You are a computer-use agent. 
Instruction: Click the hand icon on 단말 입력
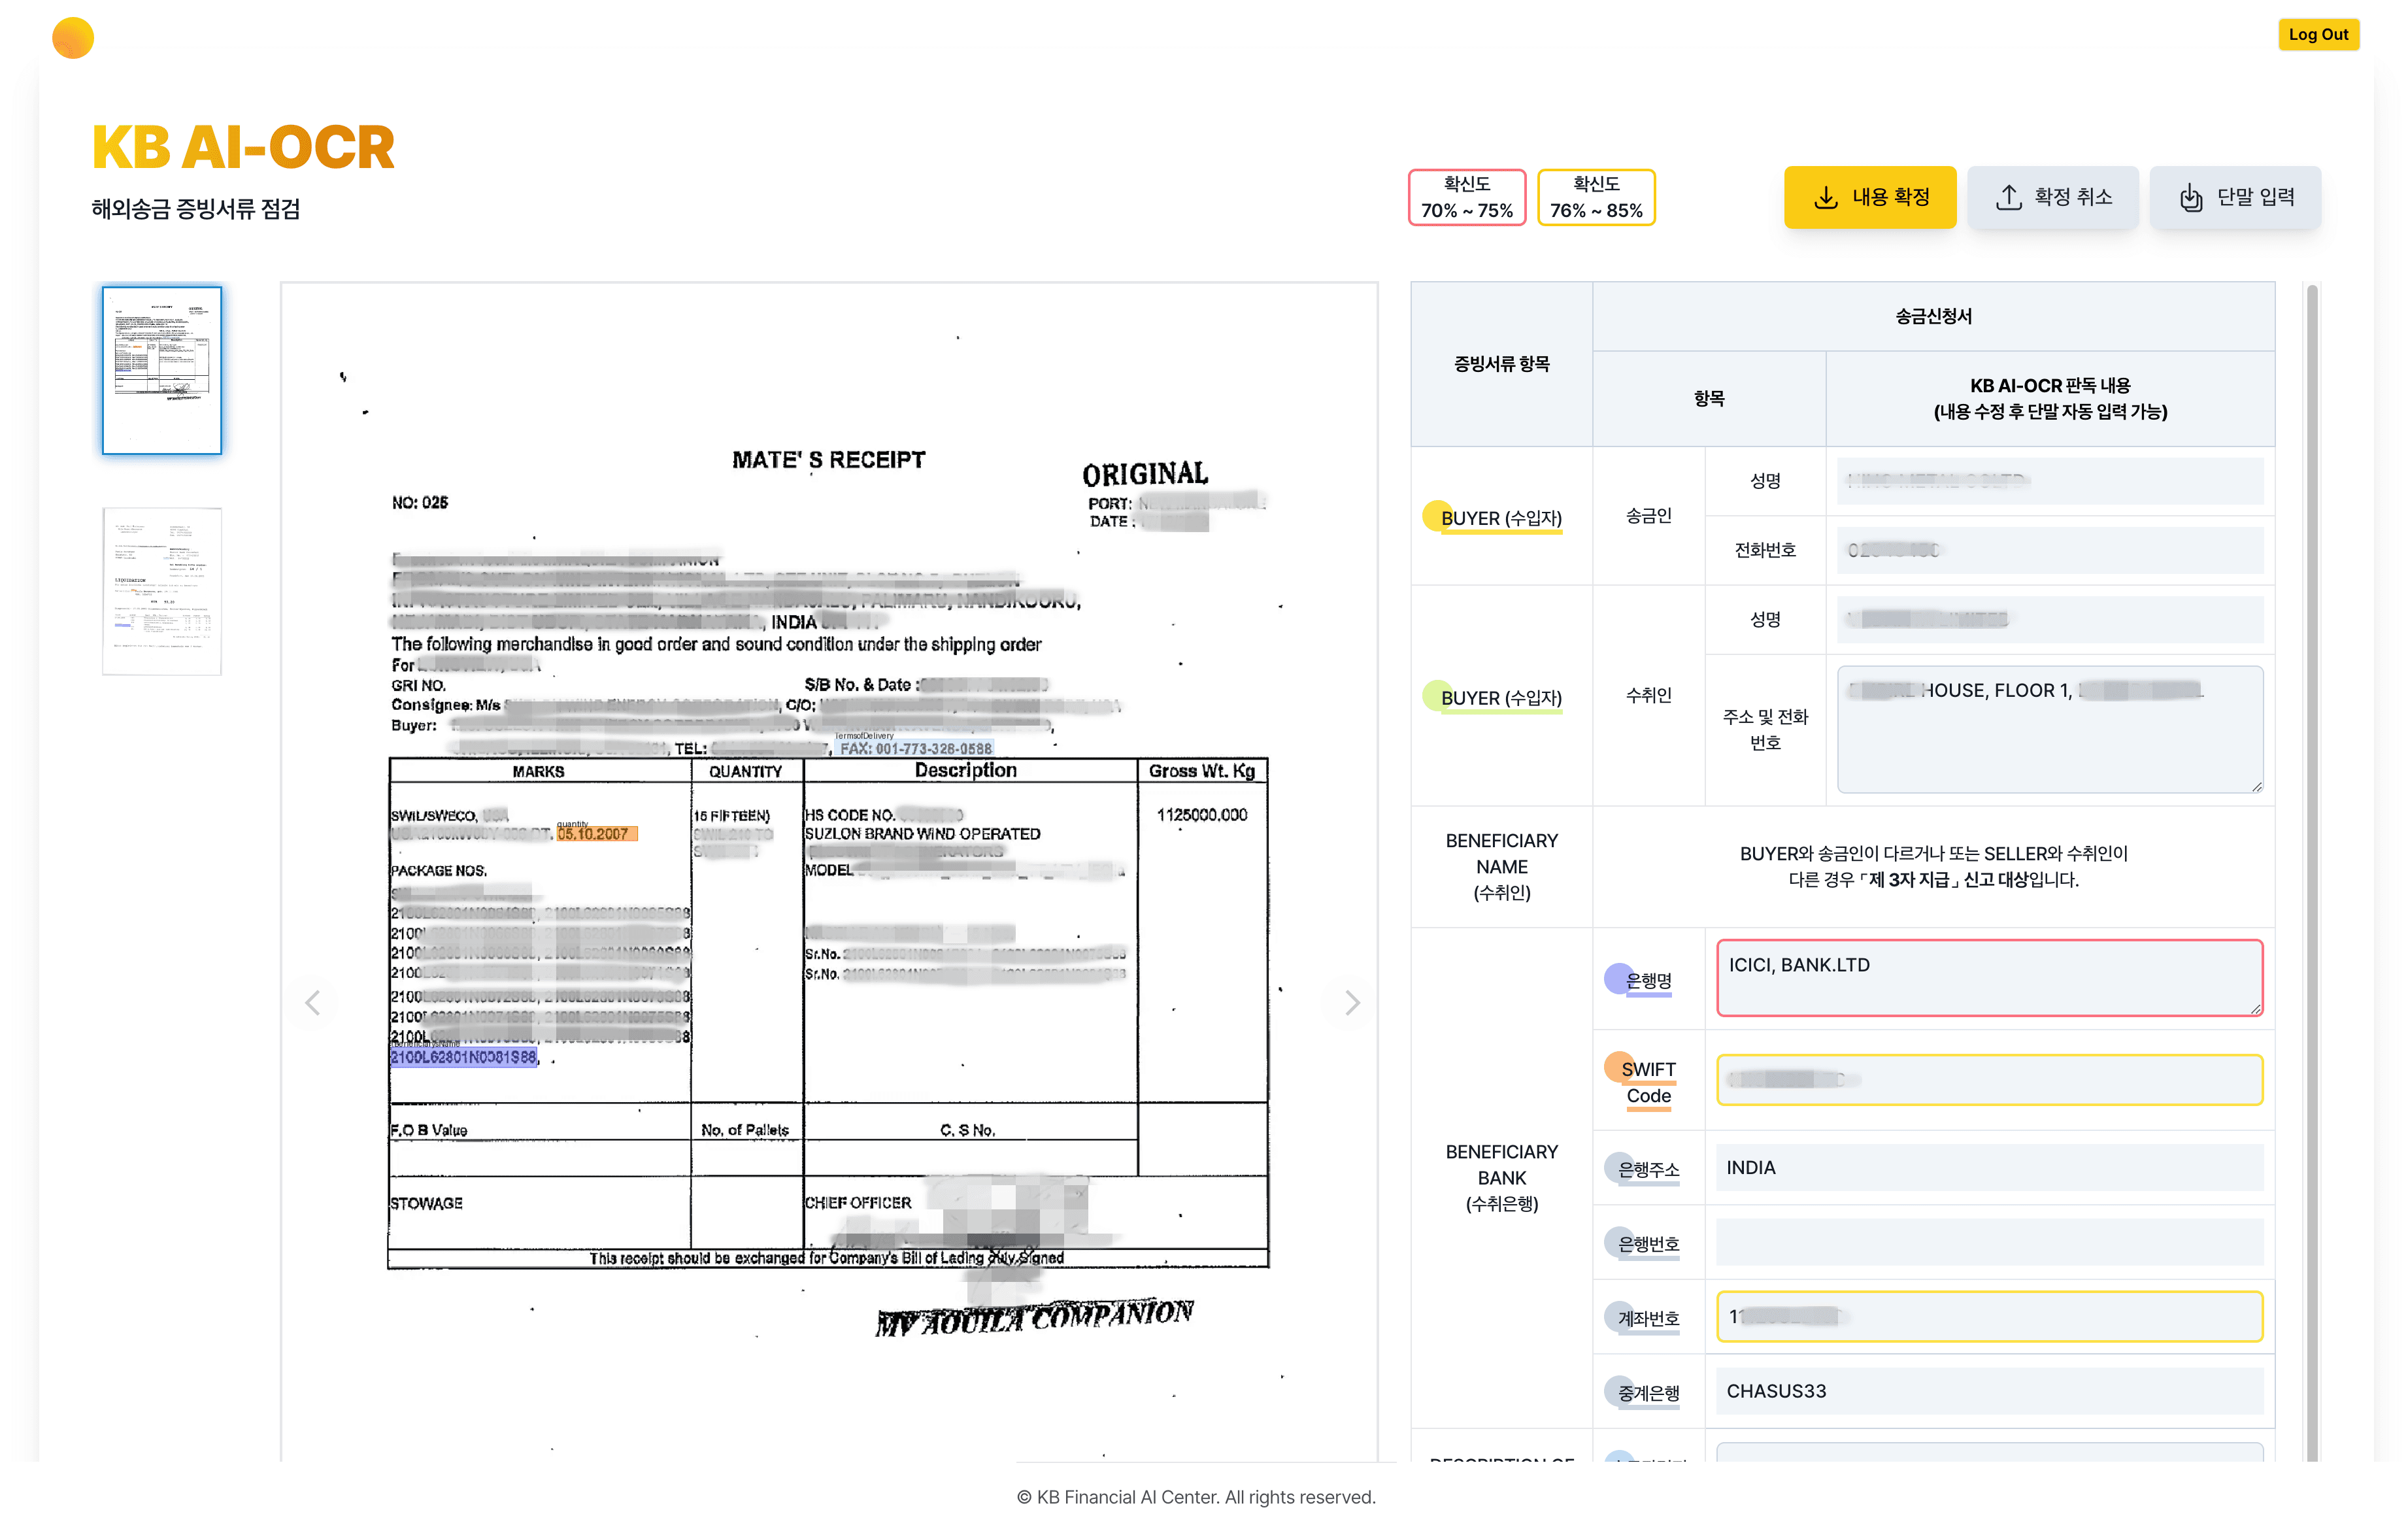click(2190, 197)
